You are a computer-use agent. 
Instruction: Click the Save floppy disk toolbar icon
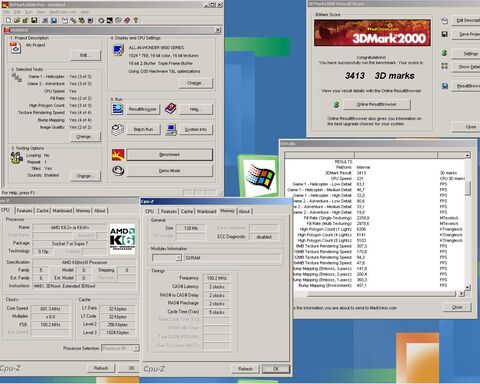pos(34,20)
